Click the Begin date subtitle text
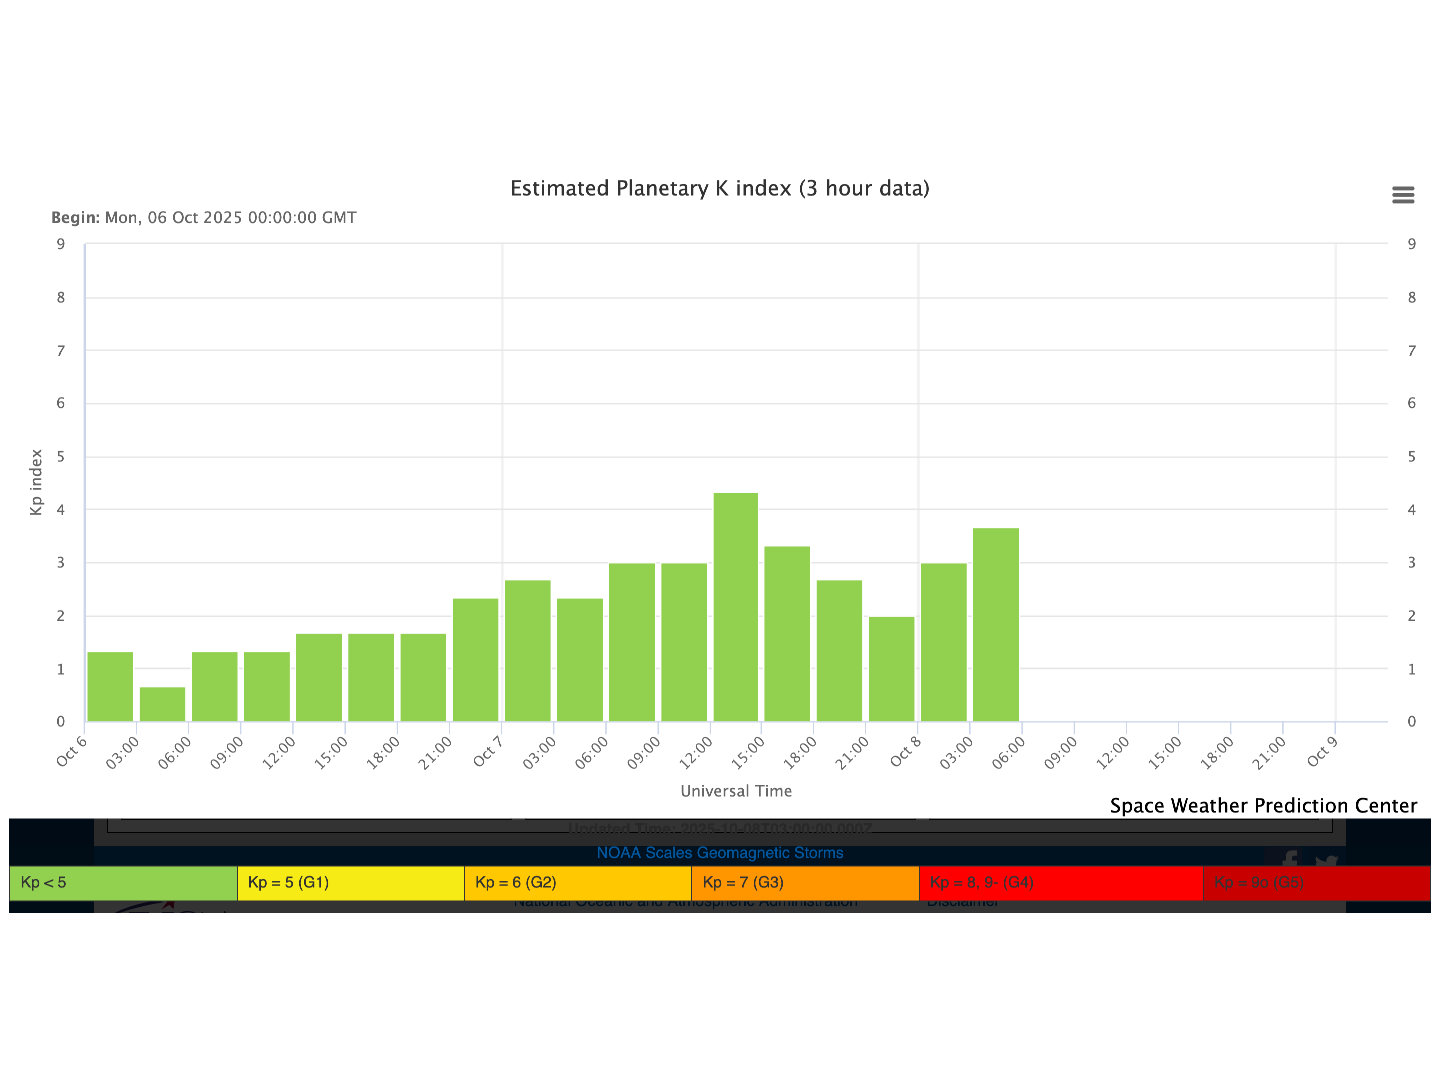This screenshot has width=1440, height=1080. click(204, 218)
